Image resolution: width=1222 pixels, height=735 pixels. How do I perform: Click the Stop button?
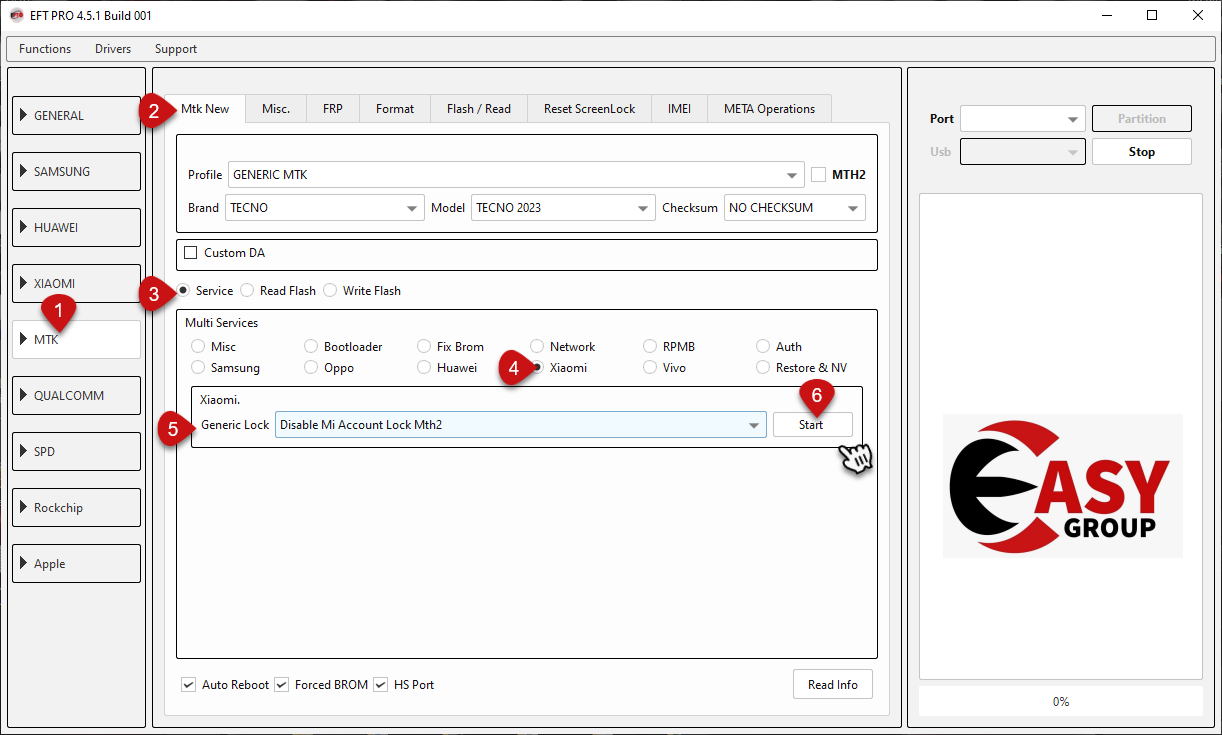(1141, 152)
